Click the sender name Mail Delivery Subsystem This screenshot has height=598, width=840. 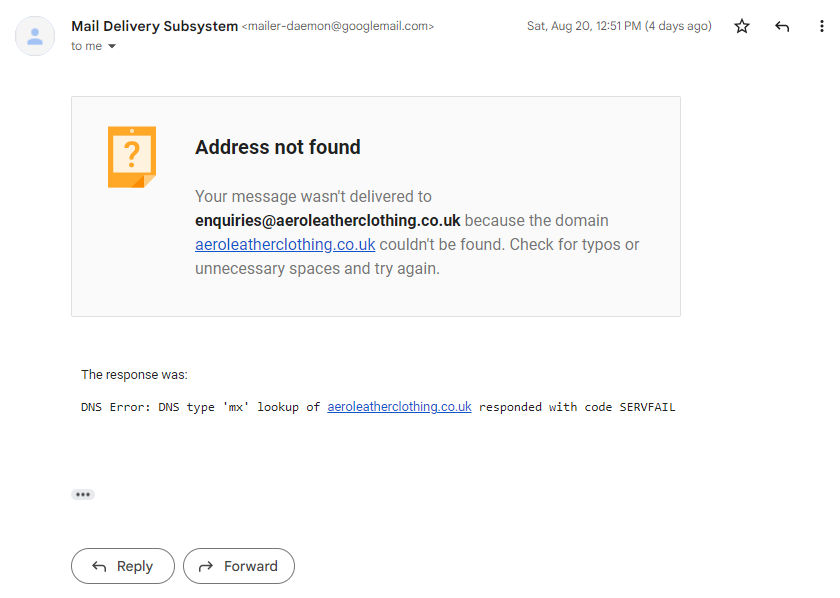(154, 26)
